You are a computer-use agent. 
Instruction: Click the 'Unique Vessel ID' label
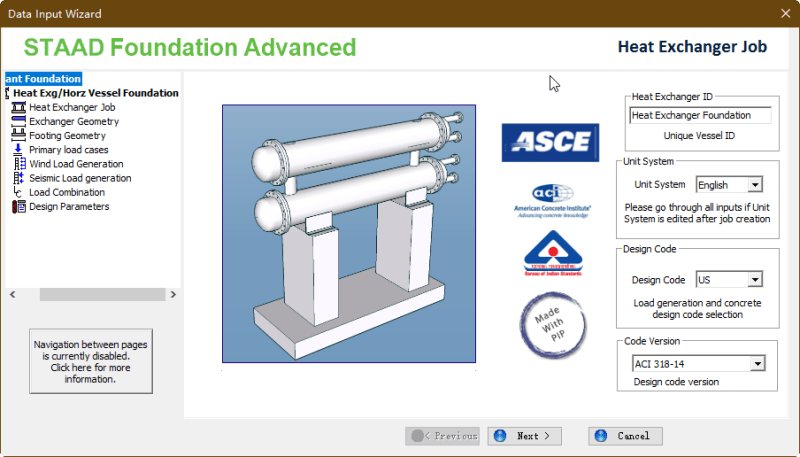(699, 136)
